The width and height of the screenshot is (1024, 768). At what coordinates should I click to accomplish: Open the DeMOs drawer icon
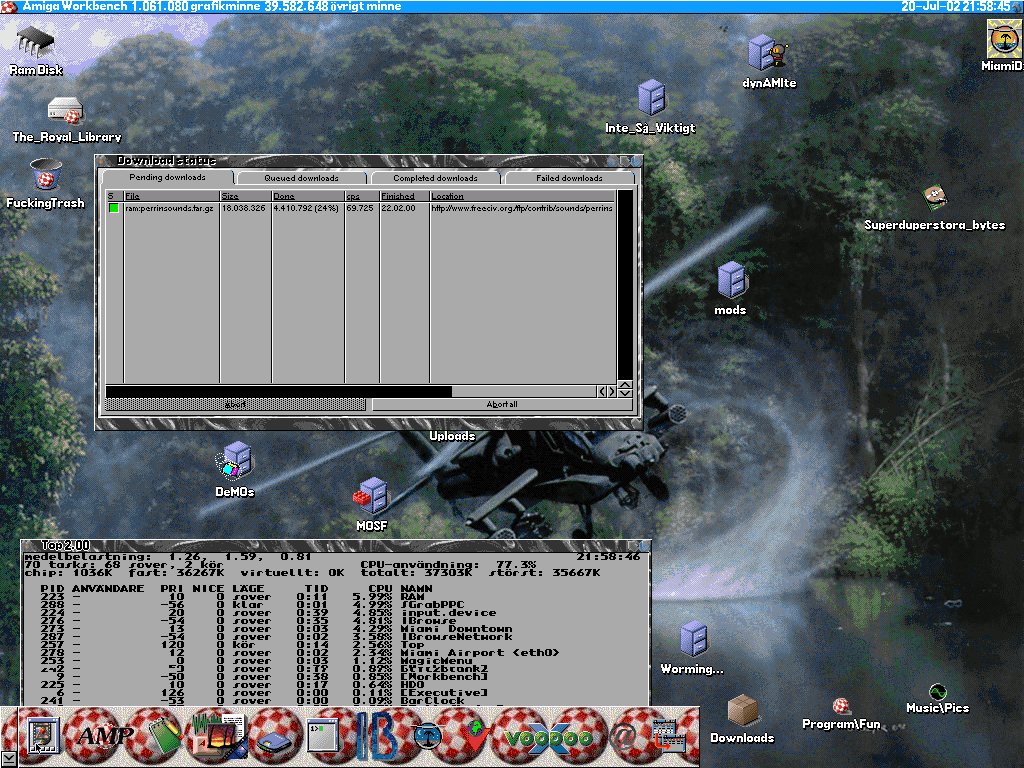click(235, 462)
